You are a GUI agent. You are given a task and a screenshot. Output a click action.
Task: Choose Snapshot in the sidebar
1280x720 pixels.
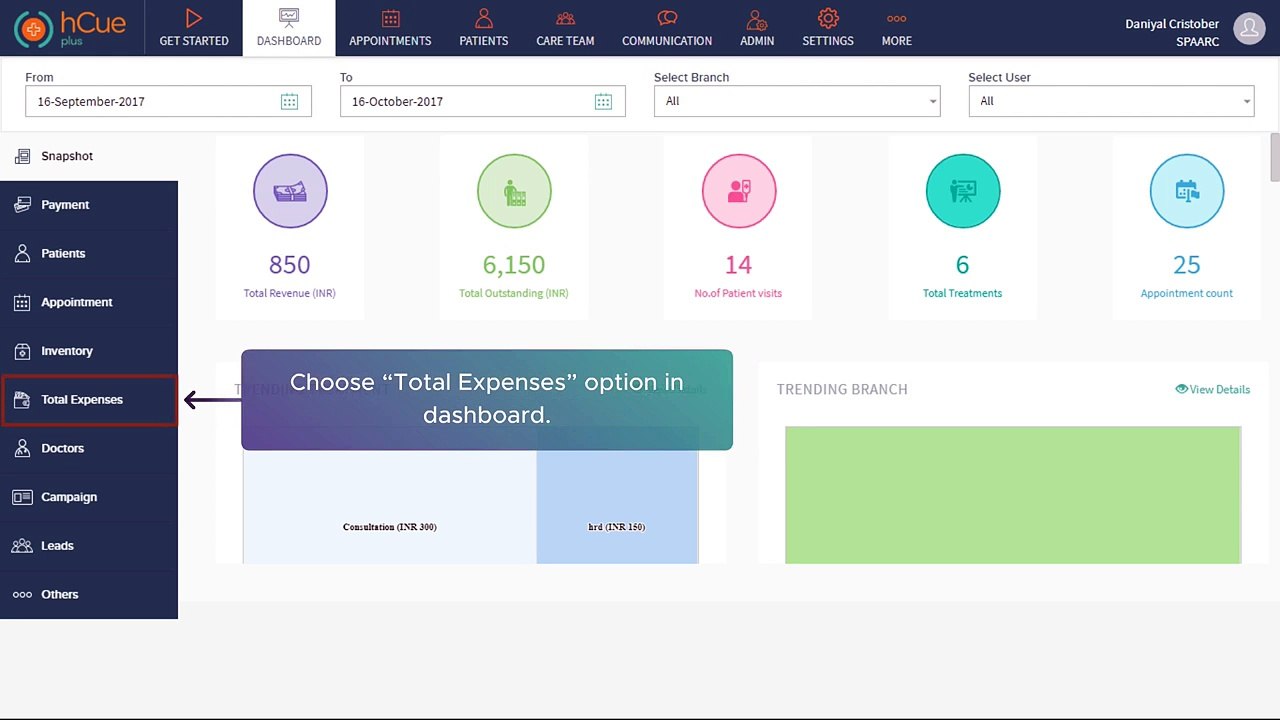pyautogui.click(x=89, y=156)
